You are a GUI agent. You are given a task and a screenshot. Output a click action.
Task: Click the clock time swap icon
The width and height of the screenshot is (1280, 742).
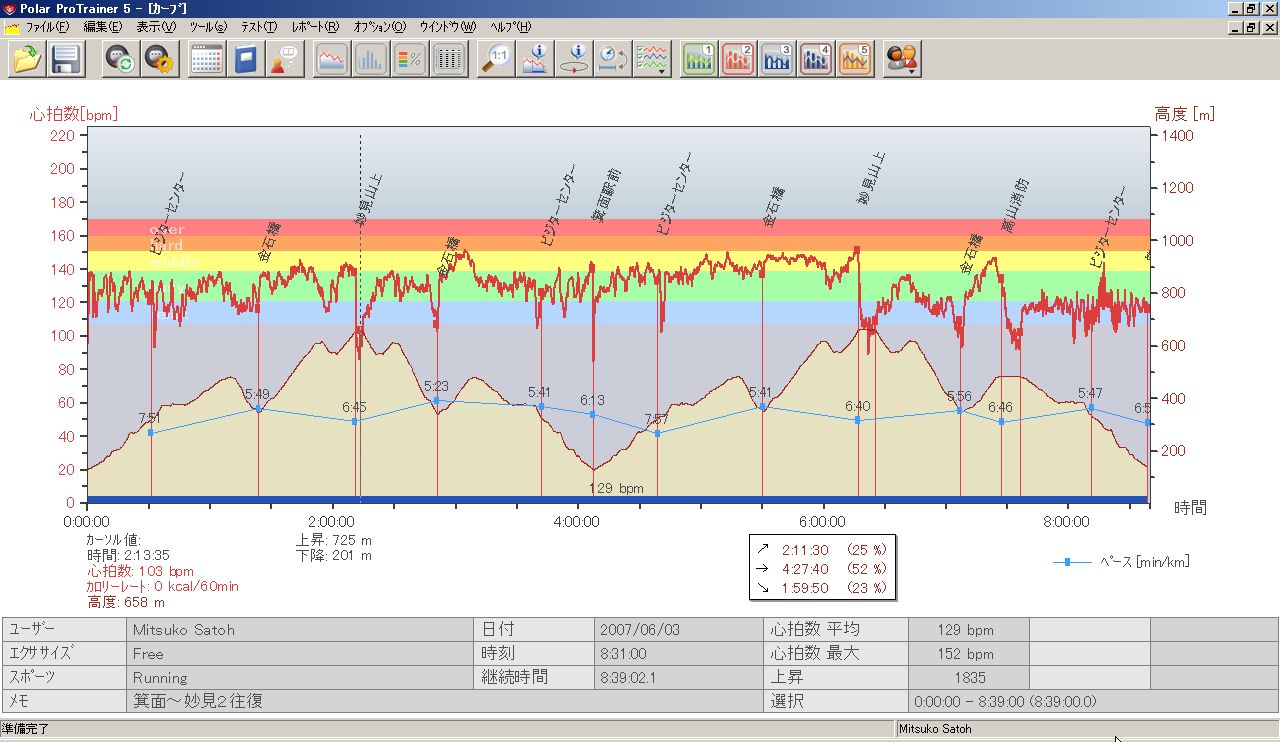point(613,59)
